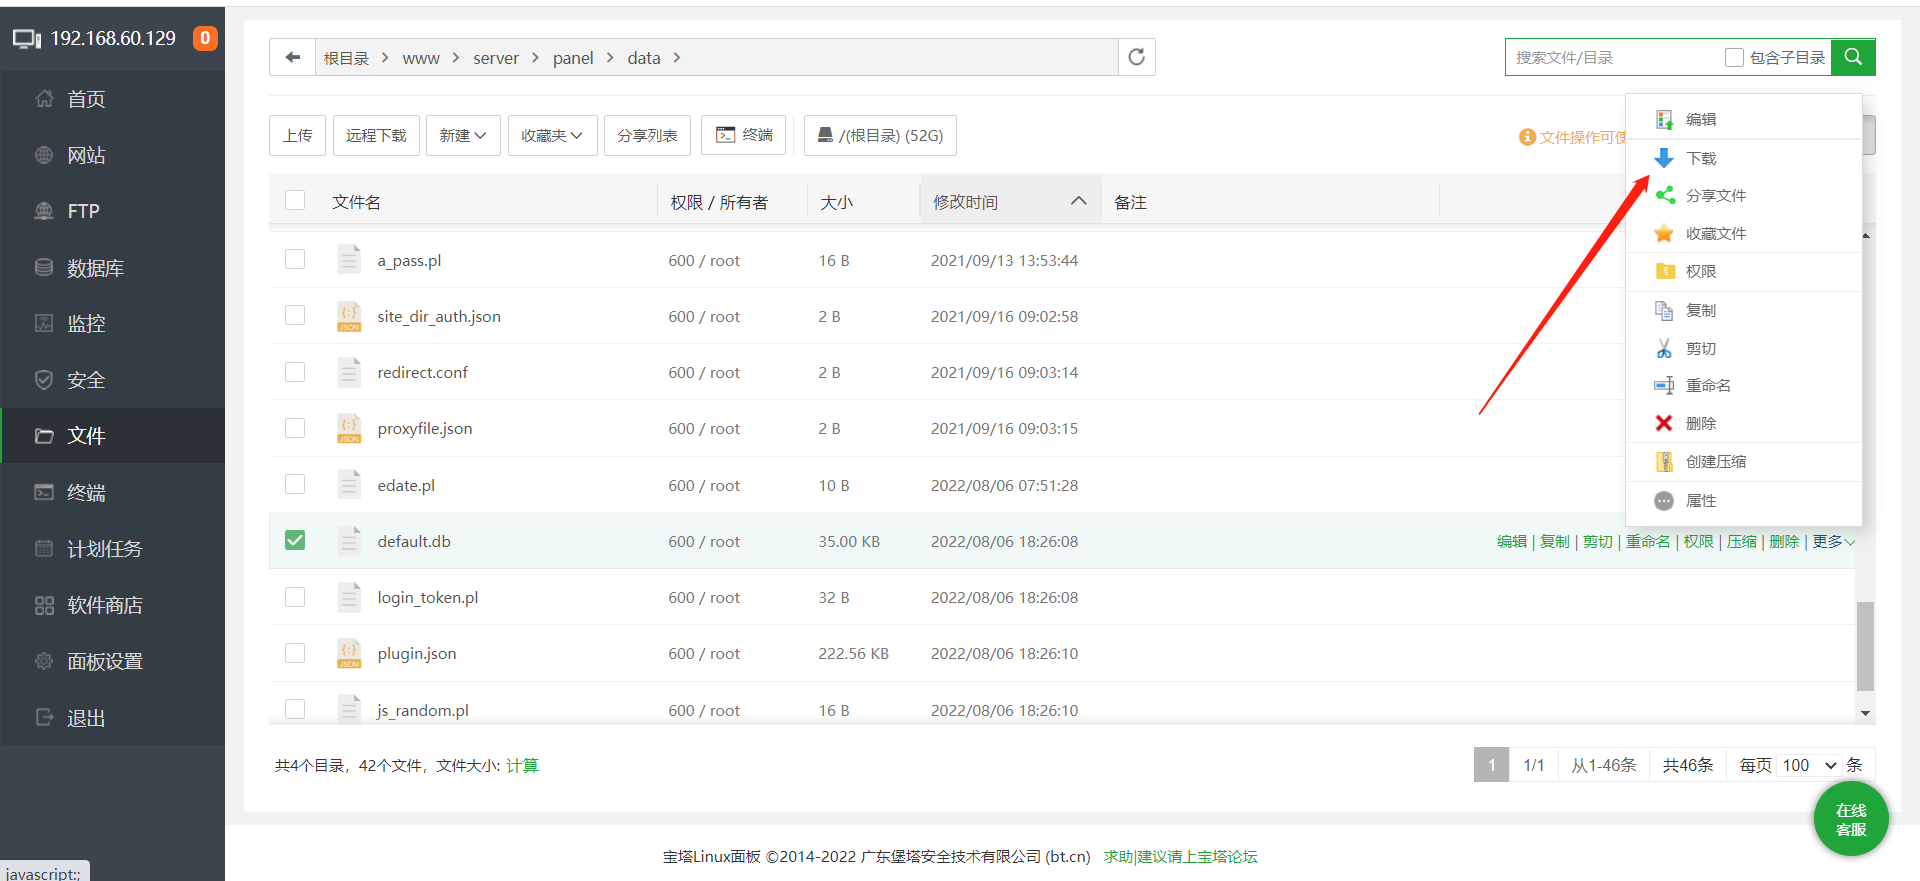This screenshot has width=1920, height=881.
Task: Click the database icon for 数据库
Action: click(44, 267)
